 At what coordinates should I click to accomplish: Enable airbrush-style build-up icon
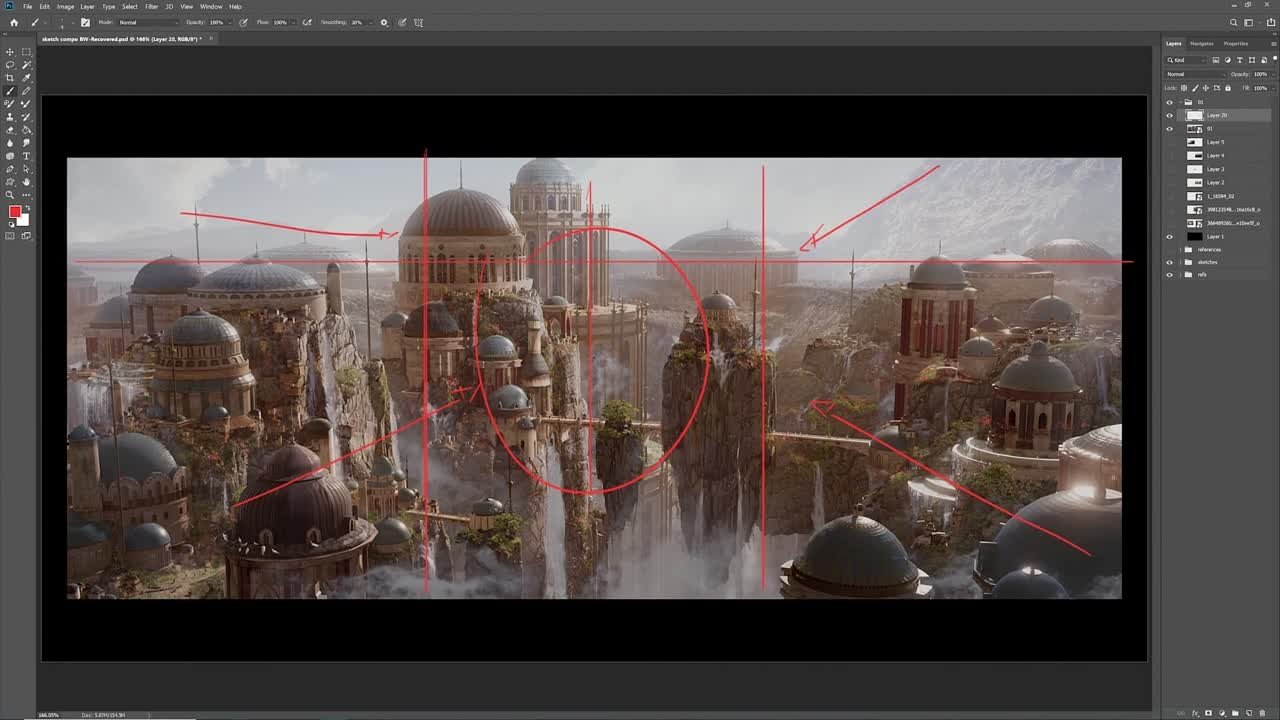[307, 22]
